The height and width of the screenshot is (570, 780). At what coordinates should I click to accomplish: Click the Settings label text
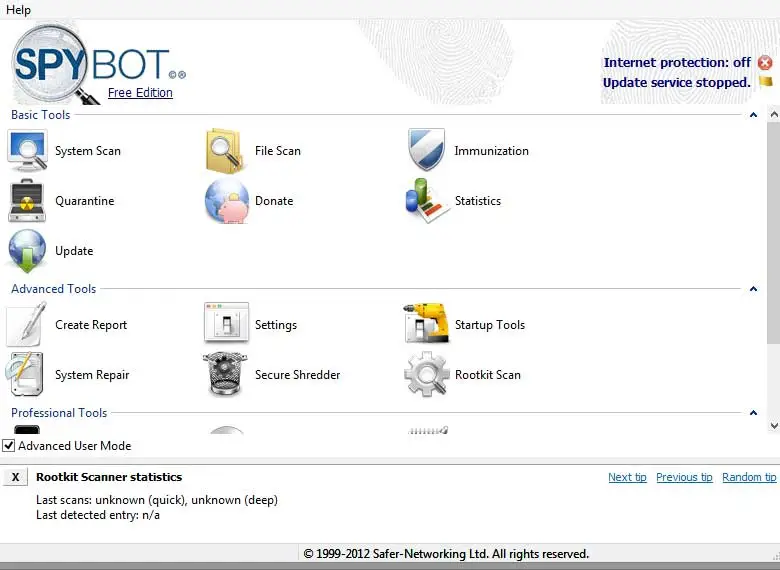pos(276,325)
